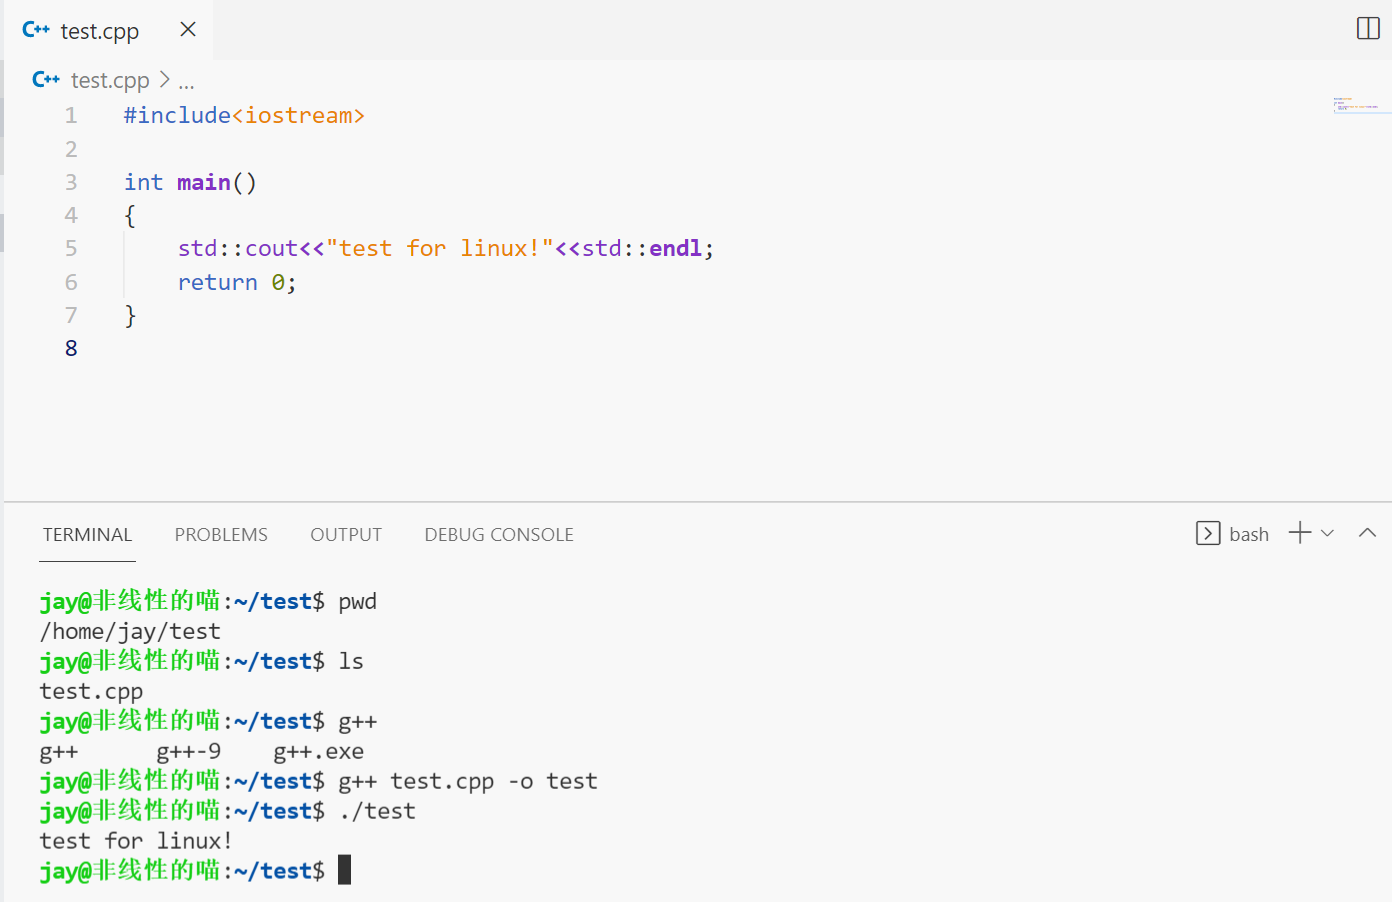Click the closing brace on line 7
The width and height of the screenshot is (1392, 902).
point(130,316)
